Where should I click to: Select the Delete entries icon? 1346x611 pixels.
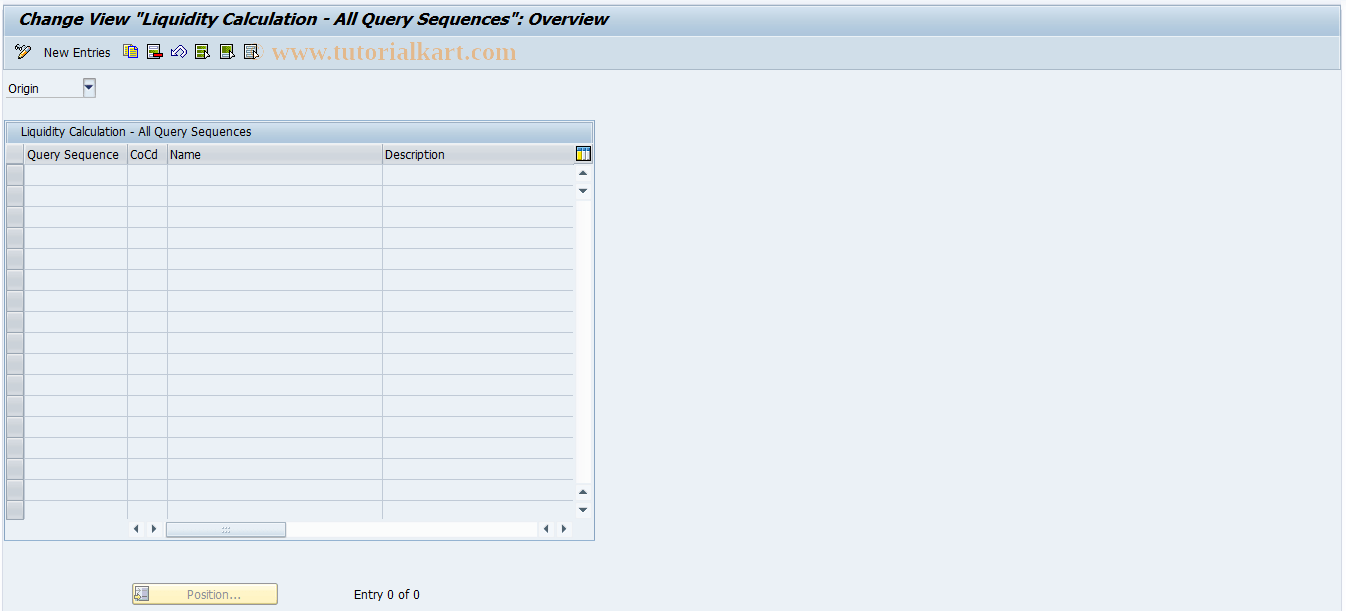point(154,52)
